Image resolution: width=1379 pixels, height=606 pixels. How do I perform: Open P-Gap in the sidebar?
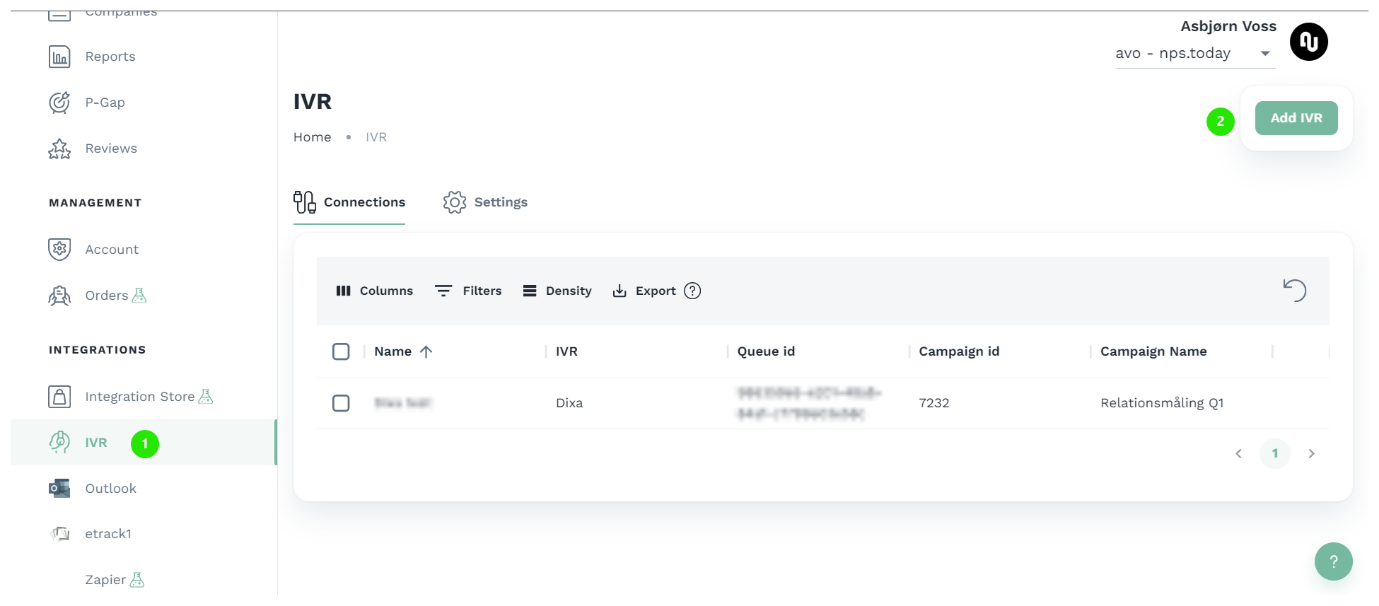click(104, 103)
